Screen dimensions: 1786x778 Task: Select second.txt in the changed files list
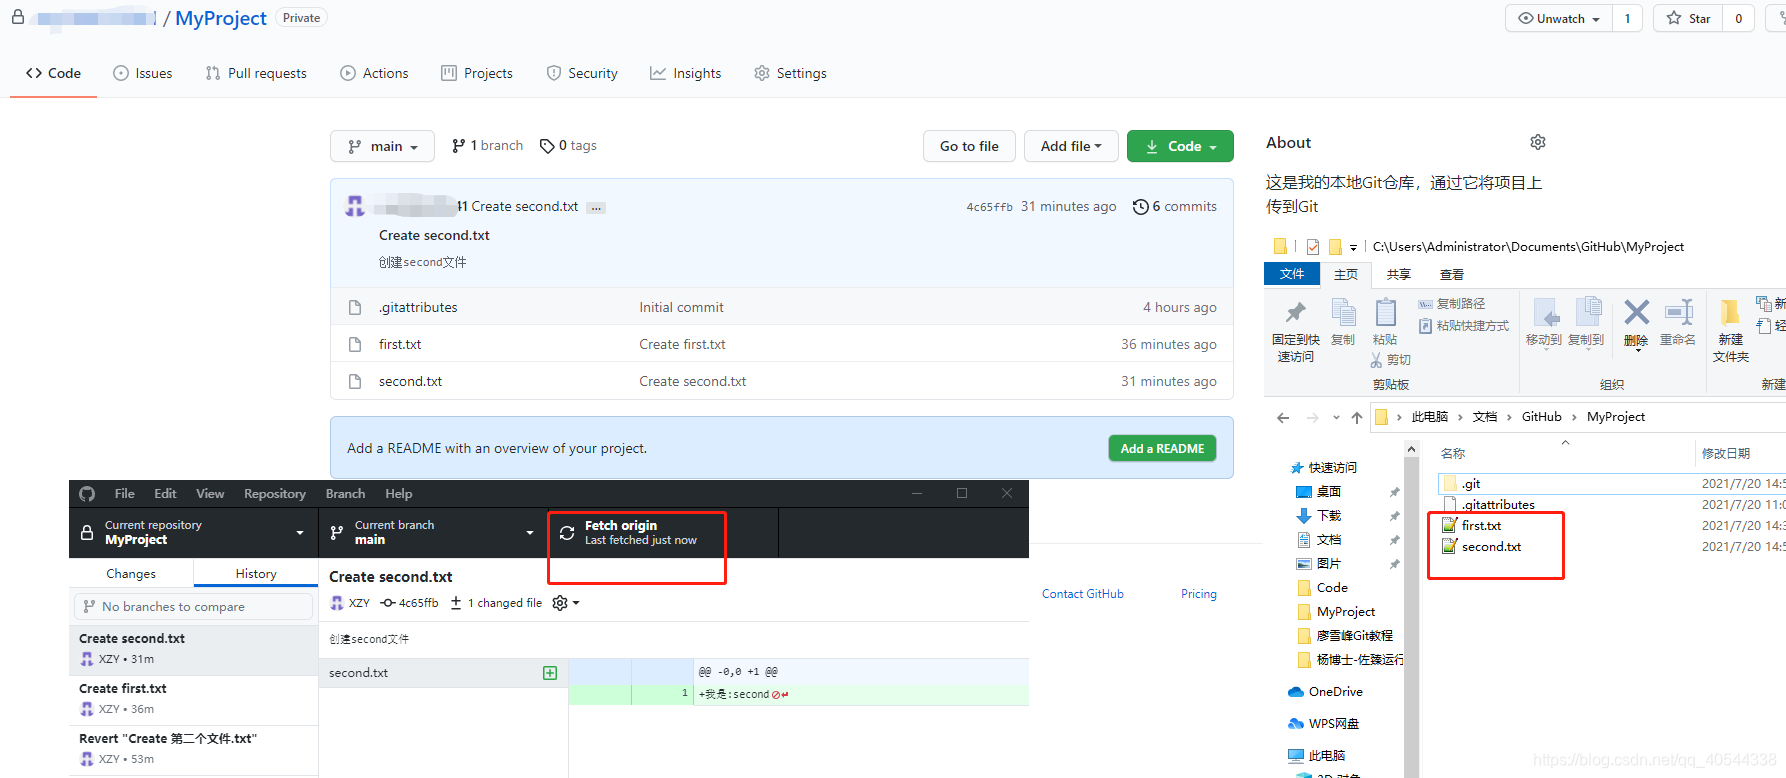point(443,673)
